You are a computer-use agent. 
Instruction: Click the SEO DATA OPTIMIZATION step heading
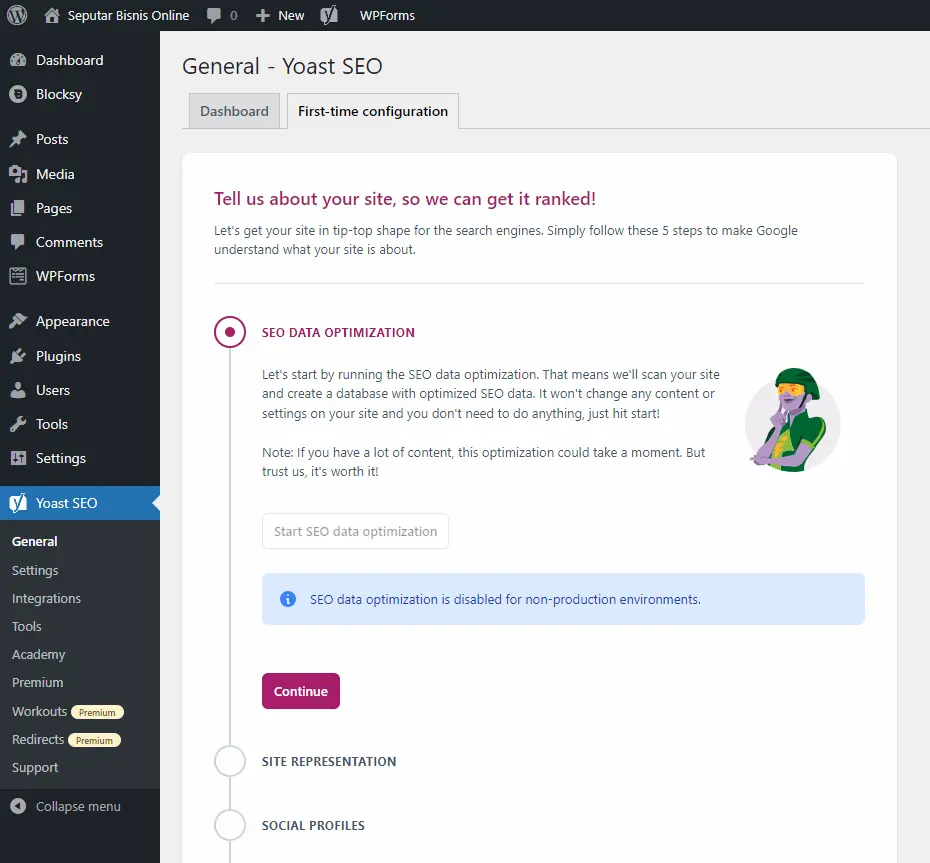click(338, 332)
